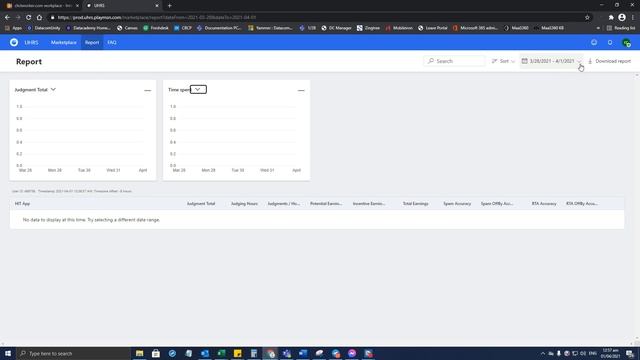Click the smiley feedback icon in header

click(594, 42)
